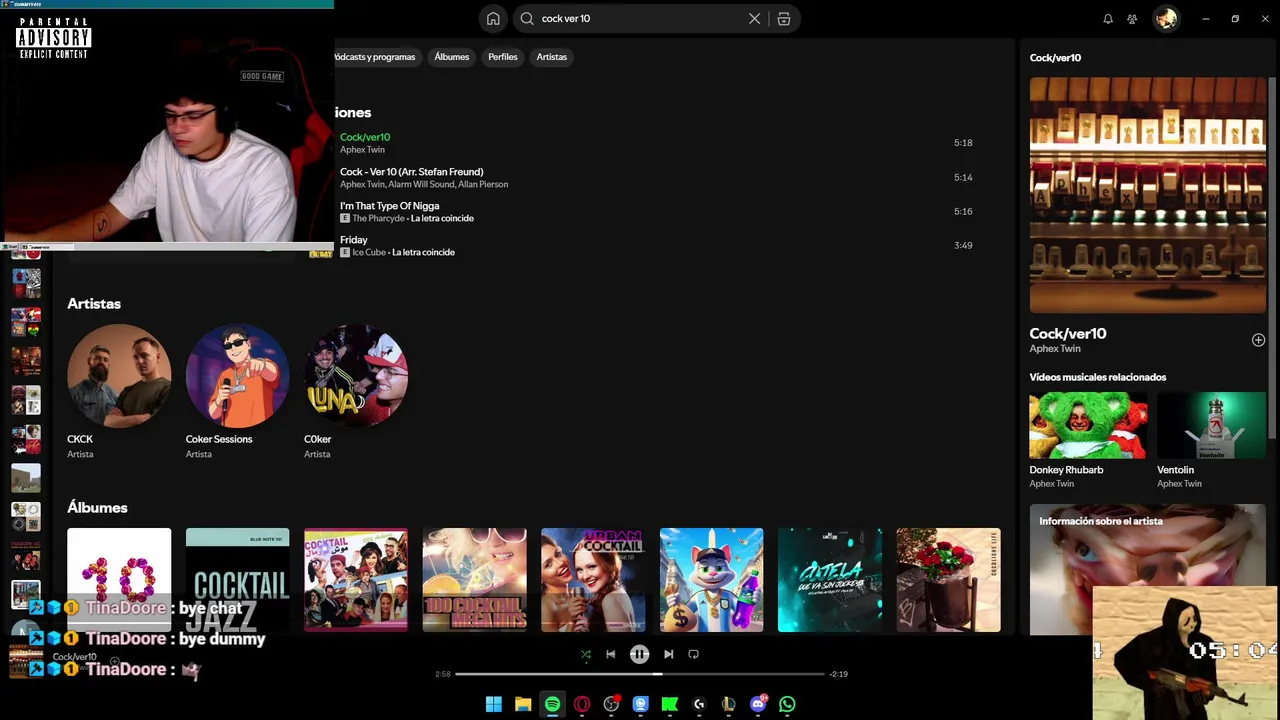Open the pink '10' album cover

(119, 580)
